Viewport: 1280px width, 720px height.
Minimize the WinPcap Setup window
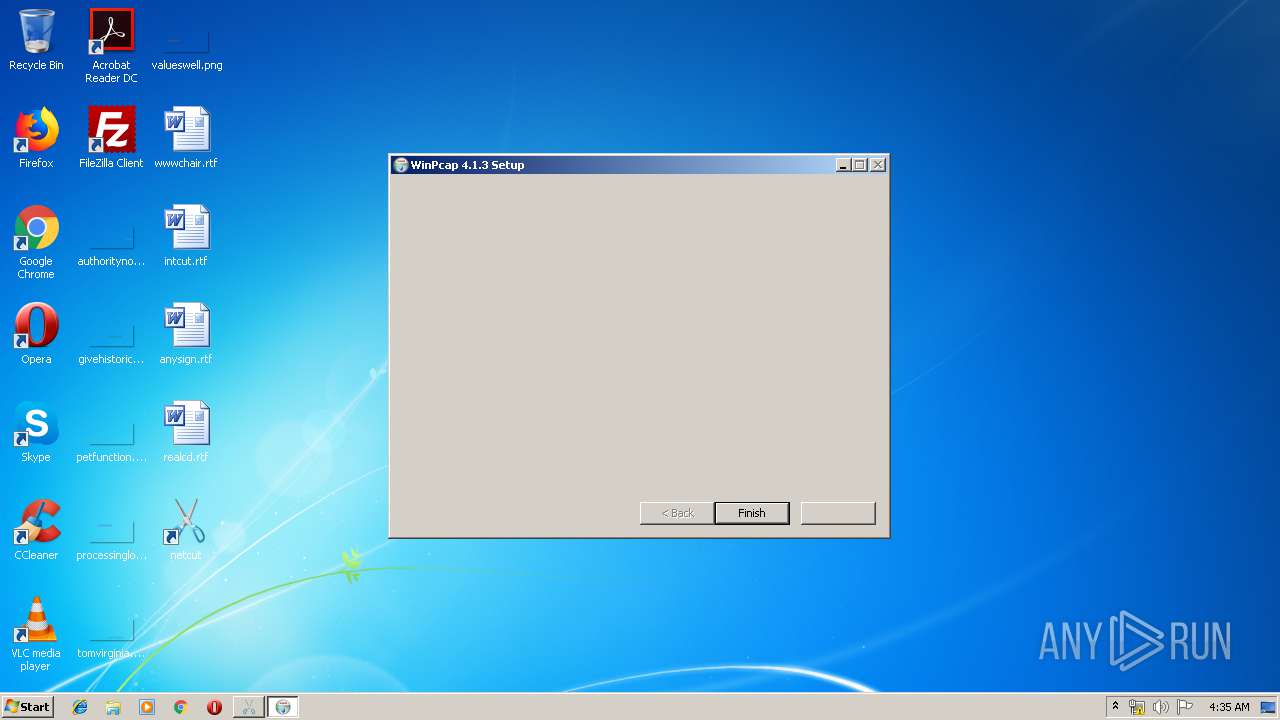tap(843, 165)
